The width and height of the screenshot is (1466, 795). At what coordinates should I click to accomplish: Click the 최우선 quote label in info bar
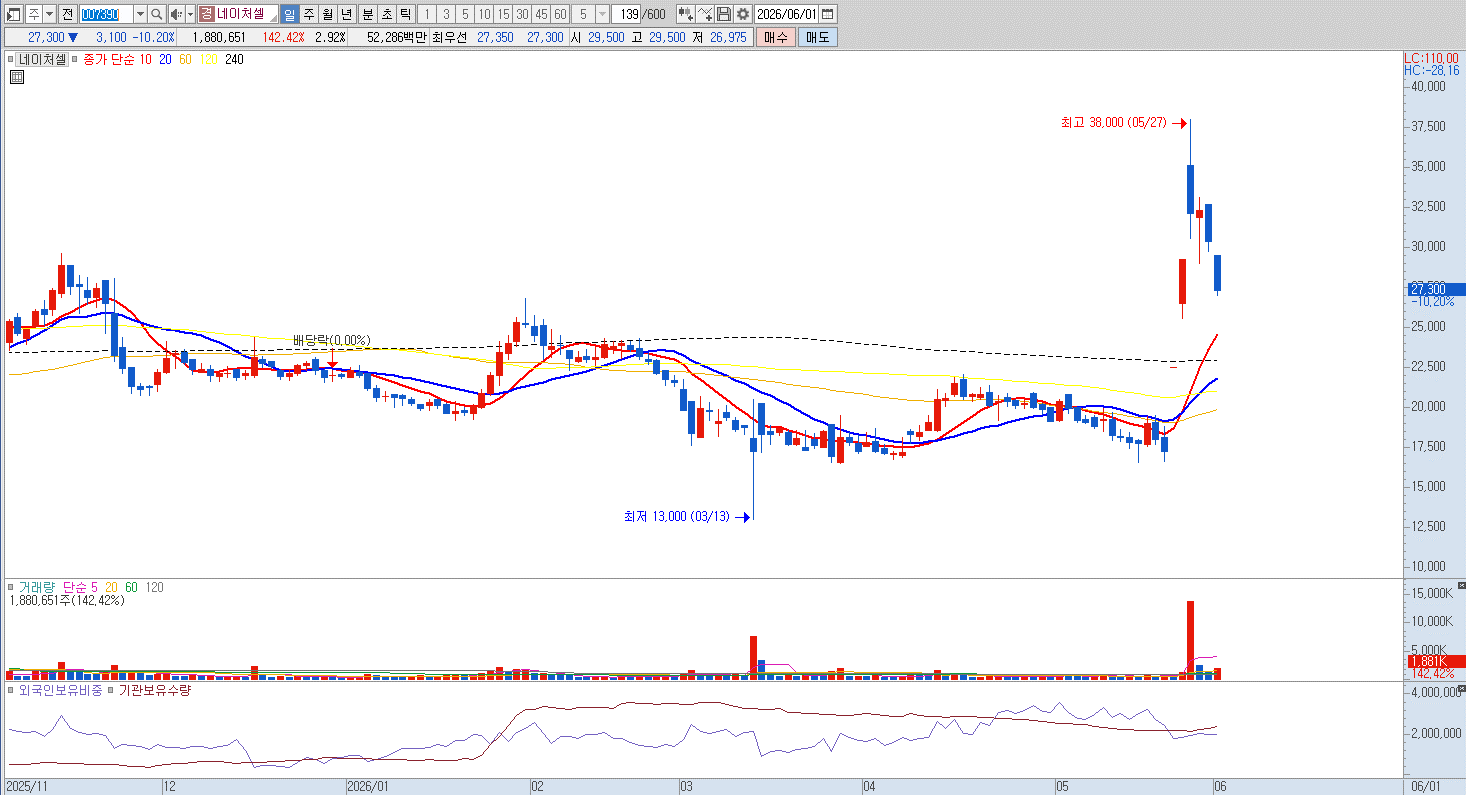tap(449, 37)
